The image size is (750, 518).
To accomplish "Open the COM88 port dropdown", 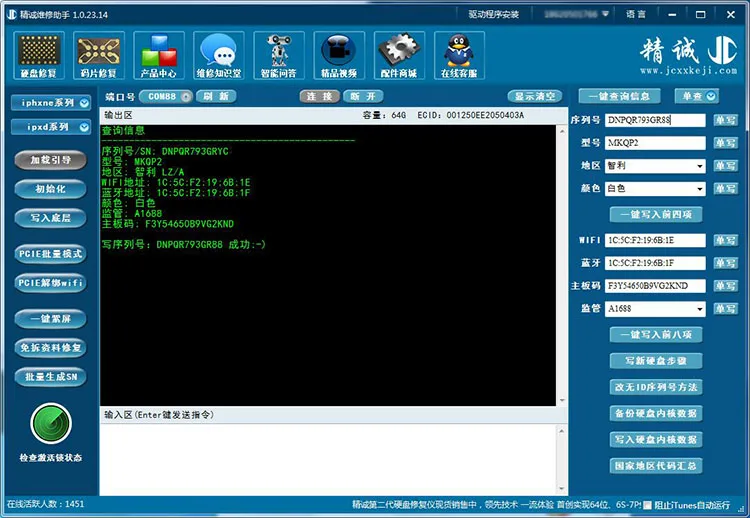I will [166, 97].
